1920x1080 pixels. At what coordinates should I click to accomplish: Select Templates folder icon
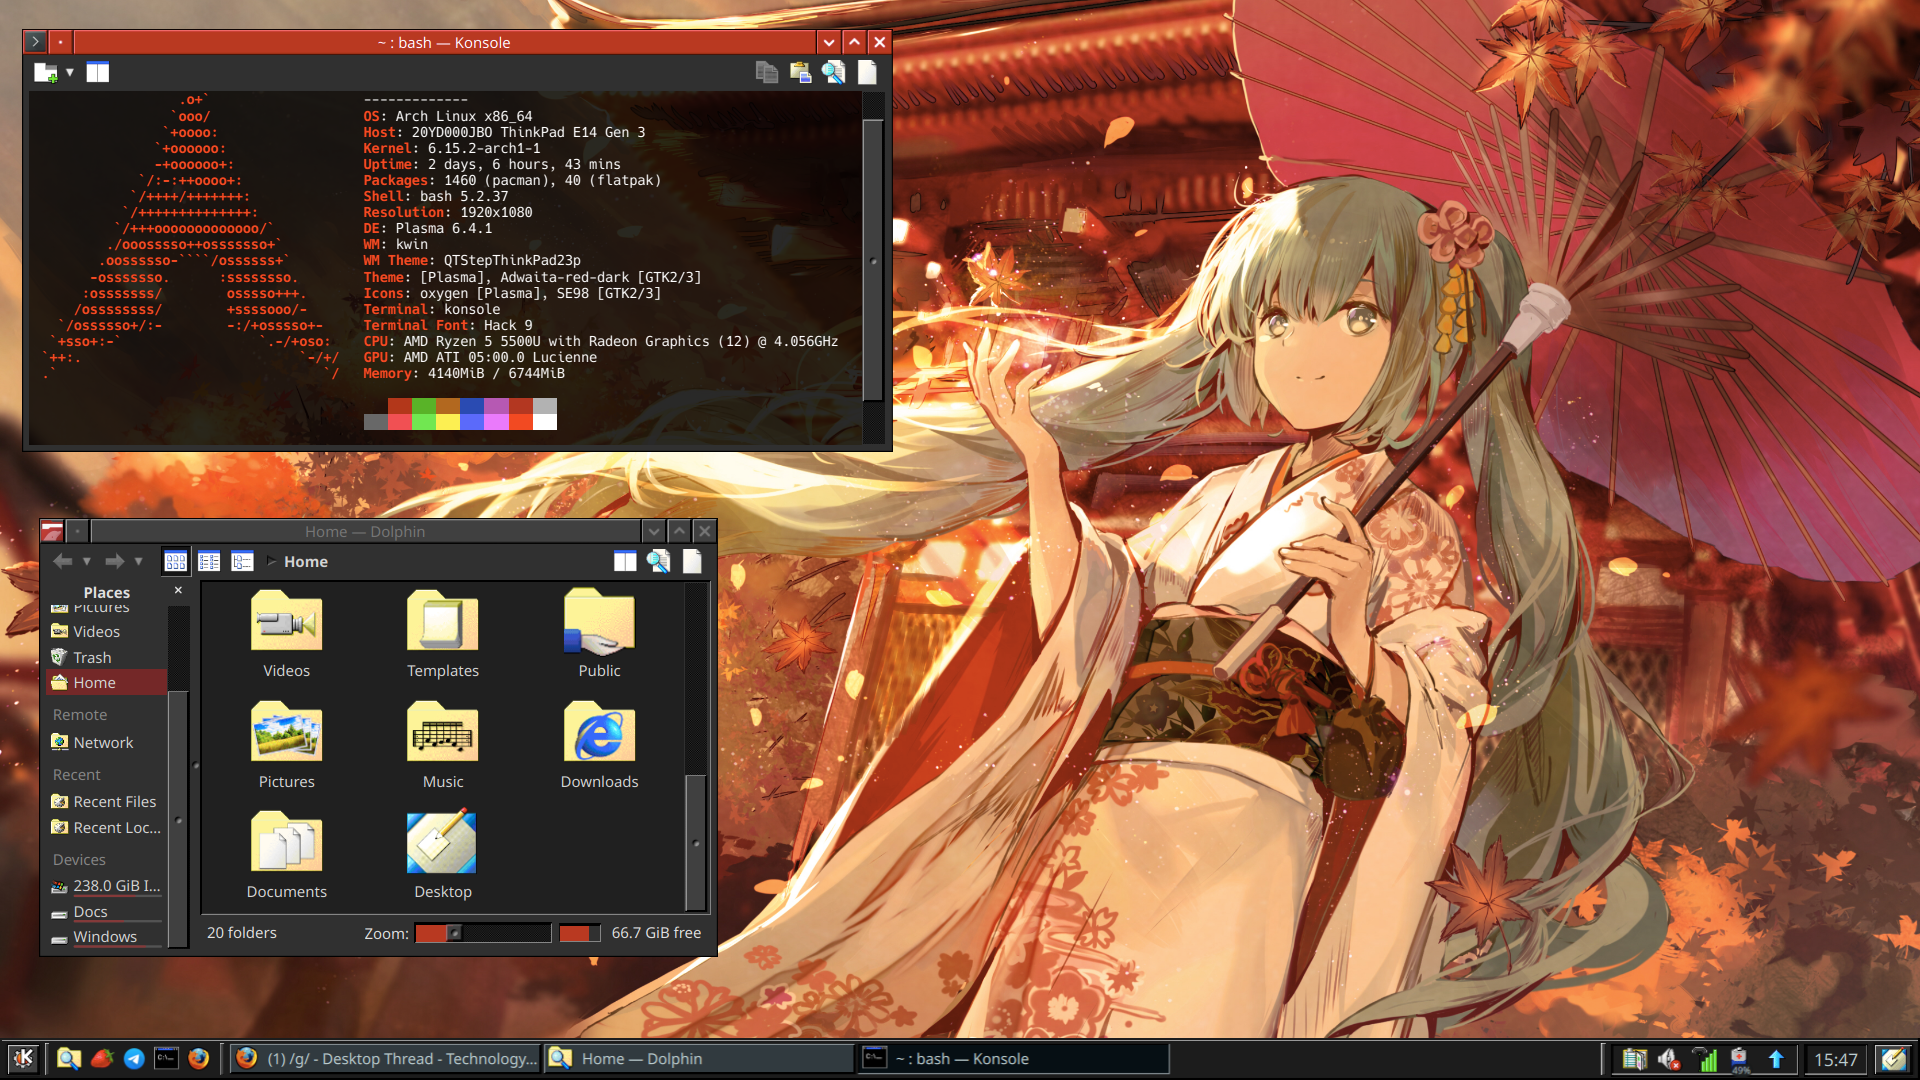(x=442, y=621)
